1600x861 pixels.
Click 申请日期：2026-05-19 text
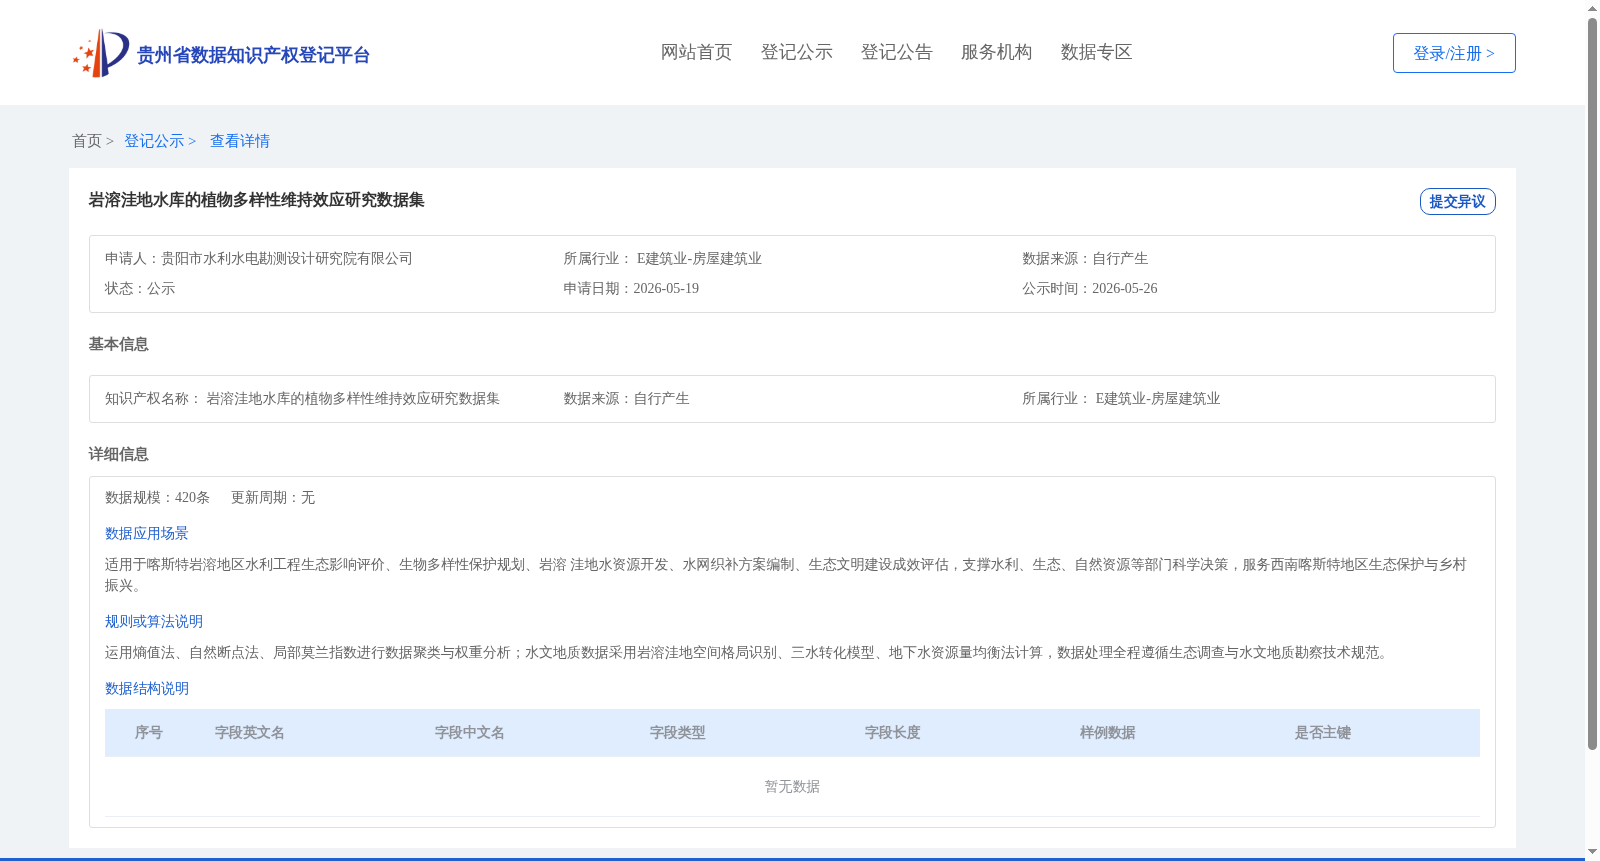pyautogui.click(x=631, y=288)
